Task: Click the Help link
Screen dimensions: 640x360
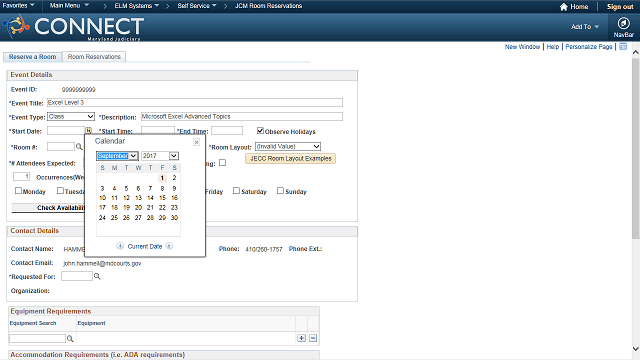Action: (553, 47)
